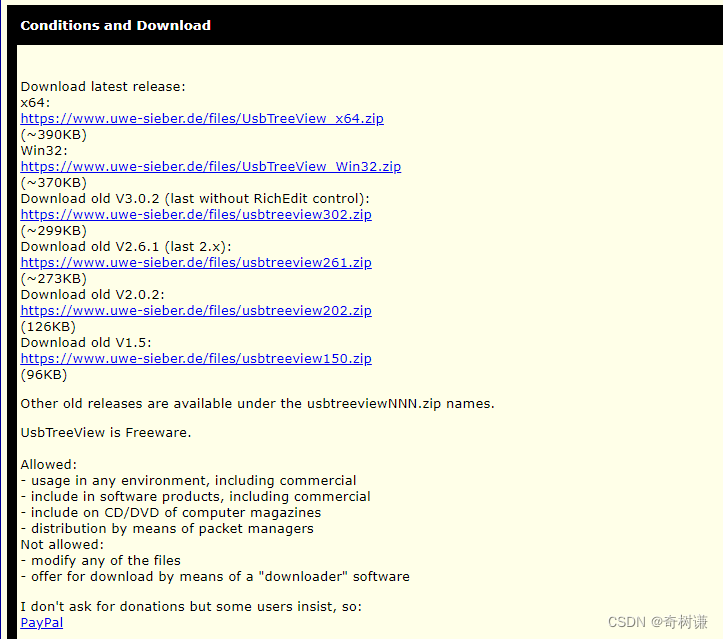Click the 'Conditions and Download' heading
The height and width of the screenshot is (639, 723).
115,25
